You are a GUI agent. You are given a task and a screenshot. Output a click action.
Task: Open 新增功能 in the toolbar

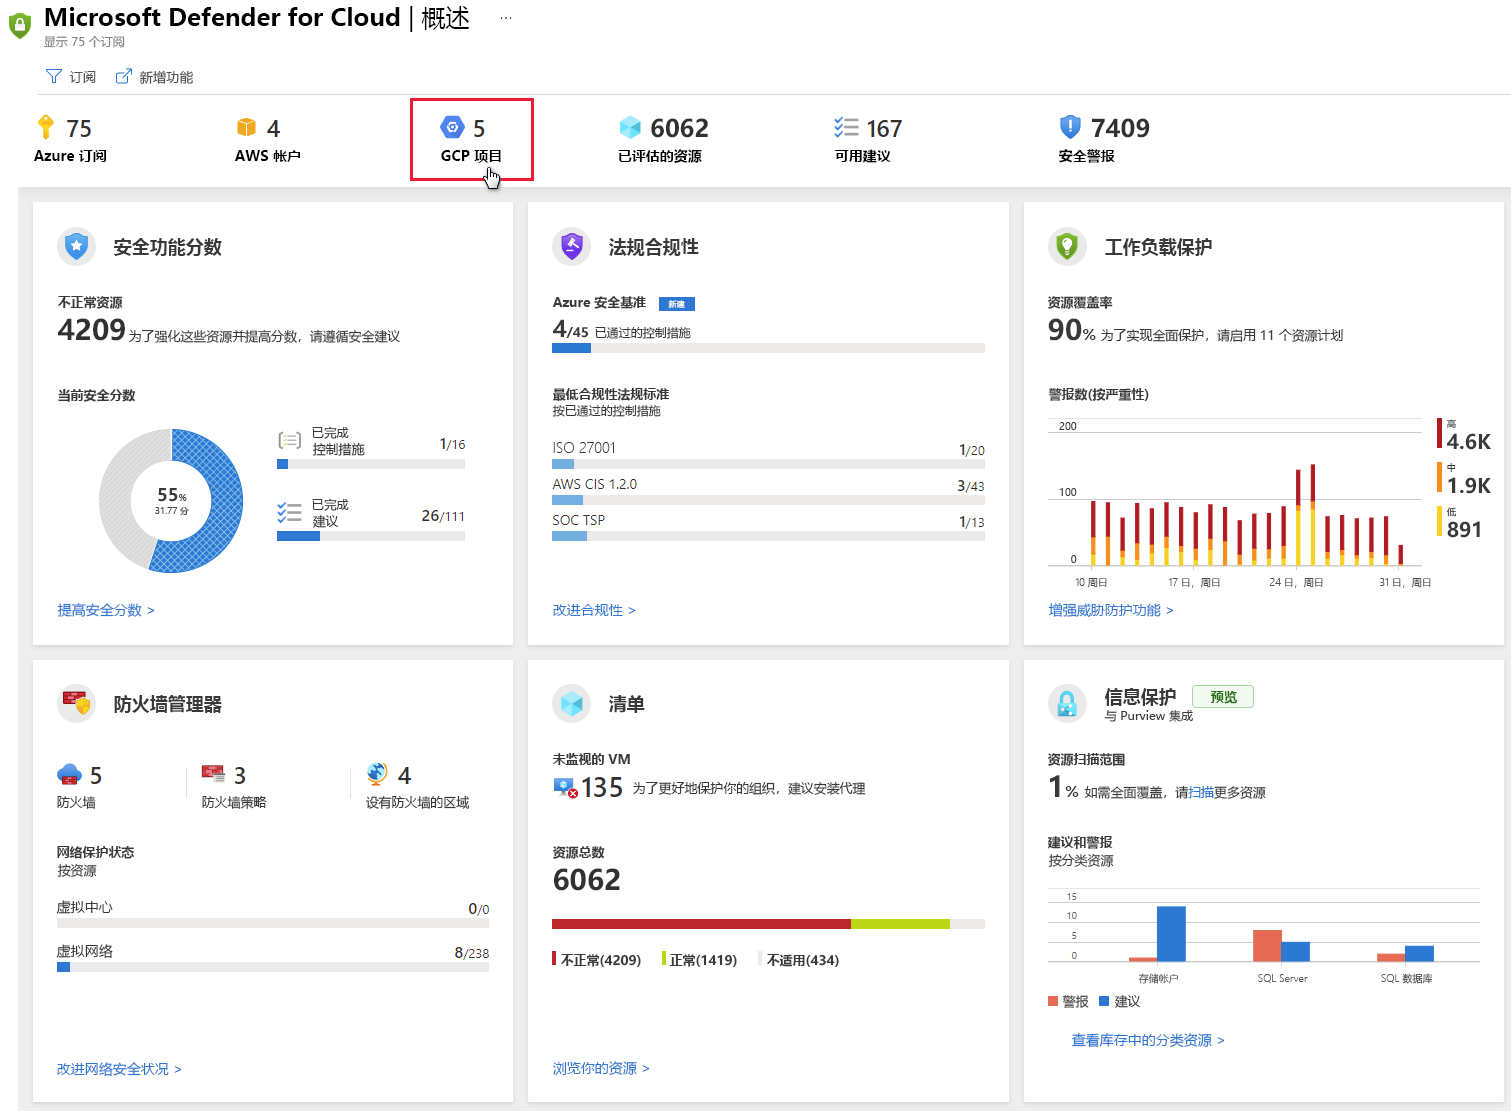(155, 77)
